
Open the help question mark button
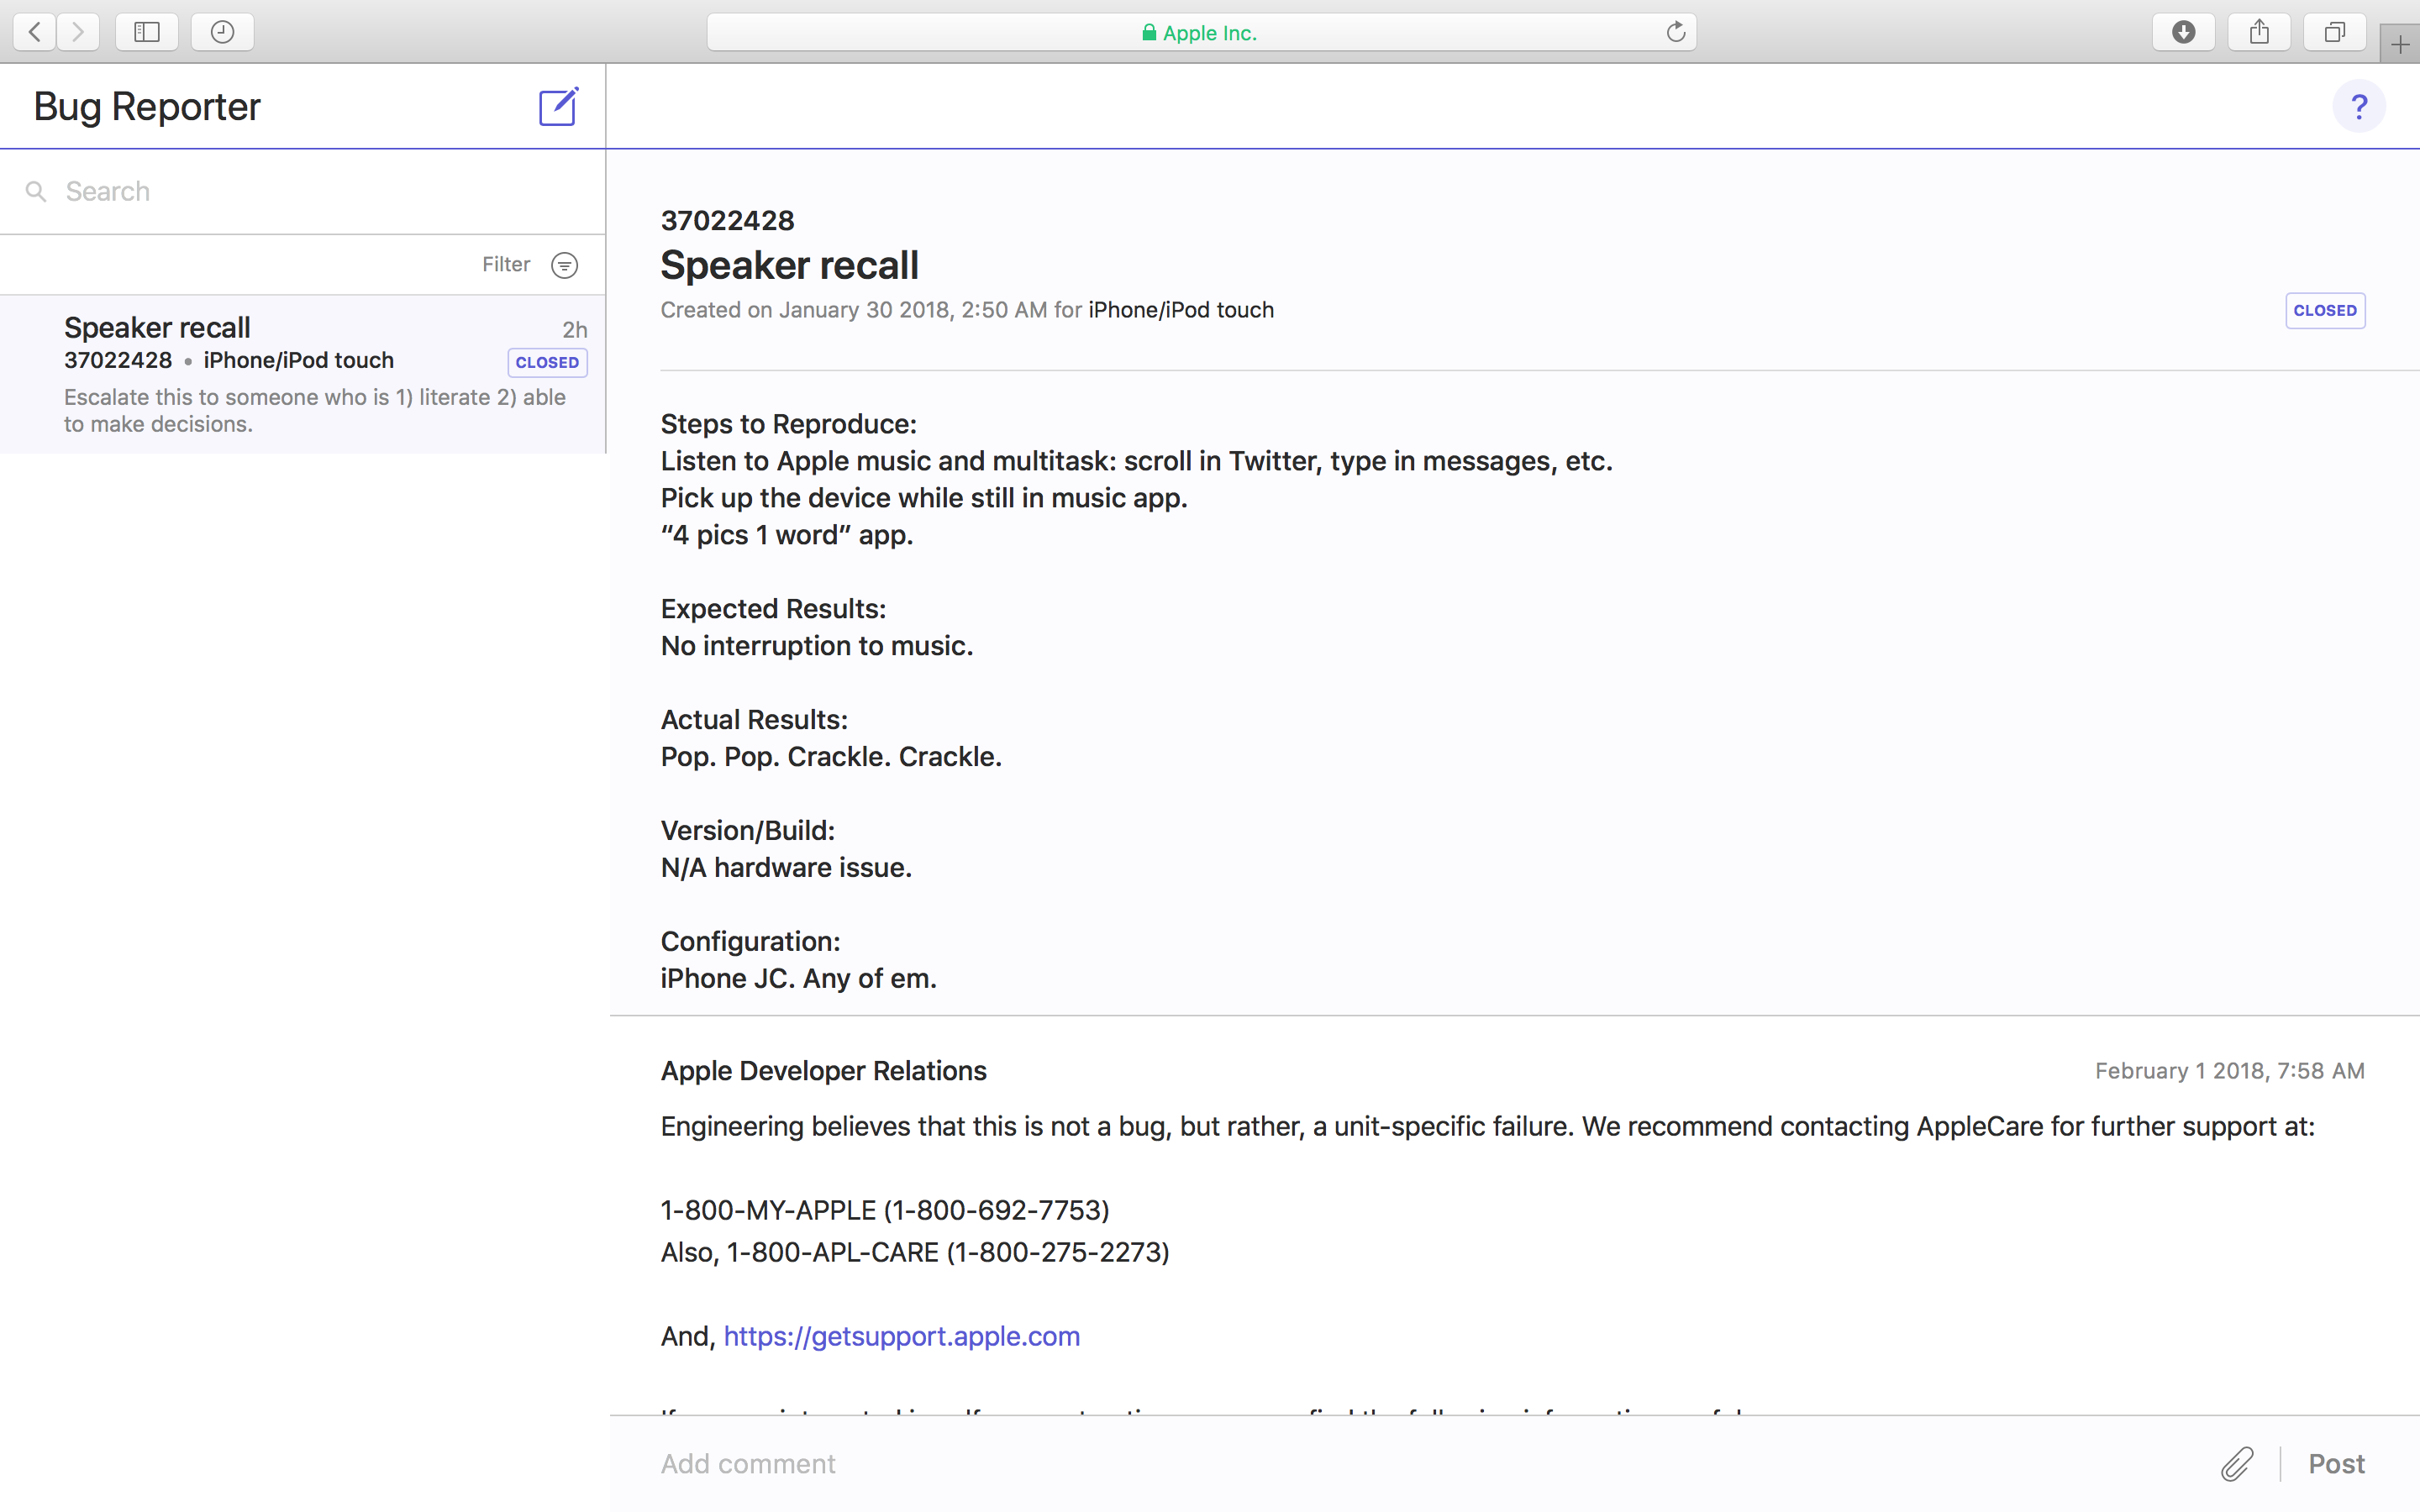[x=2359, y=106]
